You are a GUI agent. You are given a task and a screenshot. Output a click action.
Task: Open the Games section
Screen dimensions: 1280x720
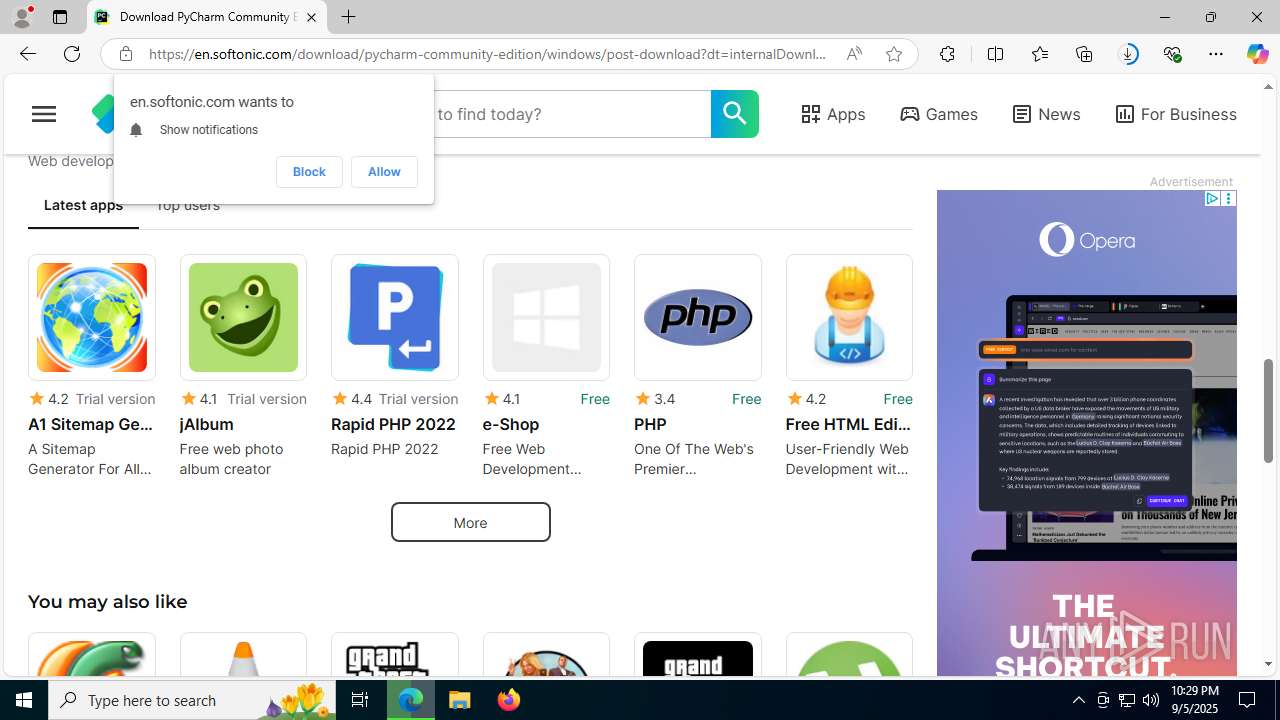click(x=939, y=114)
